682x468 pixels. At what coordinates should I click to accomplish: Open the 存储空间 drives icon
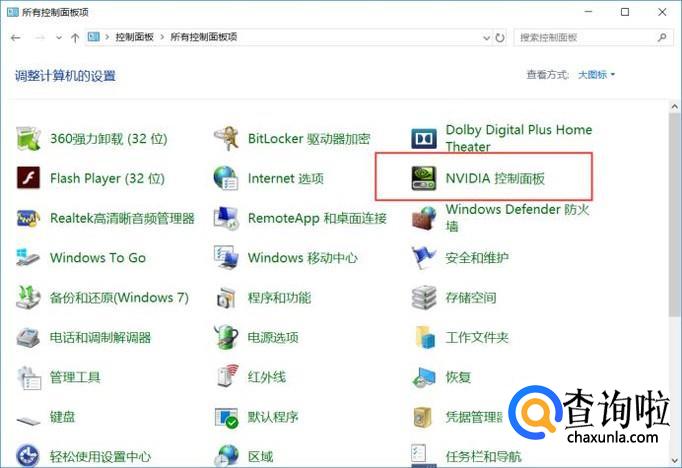pyautogui.click(x=424, y=298)
